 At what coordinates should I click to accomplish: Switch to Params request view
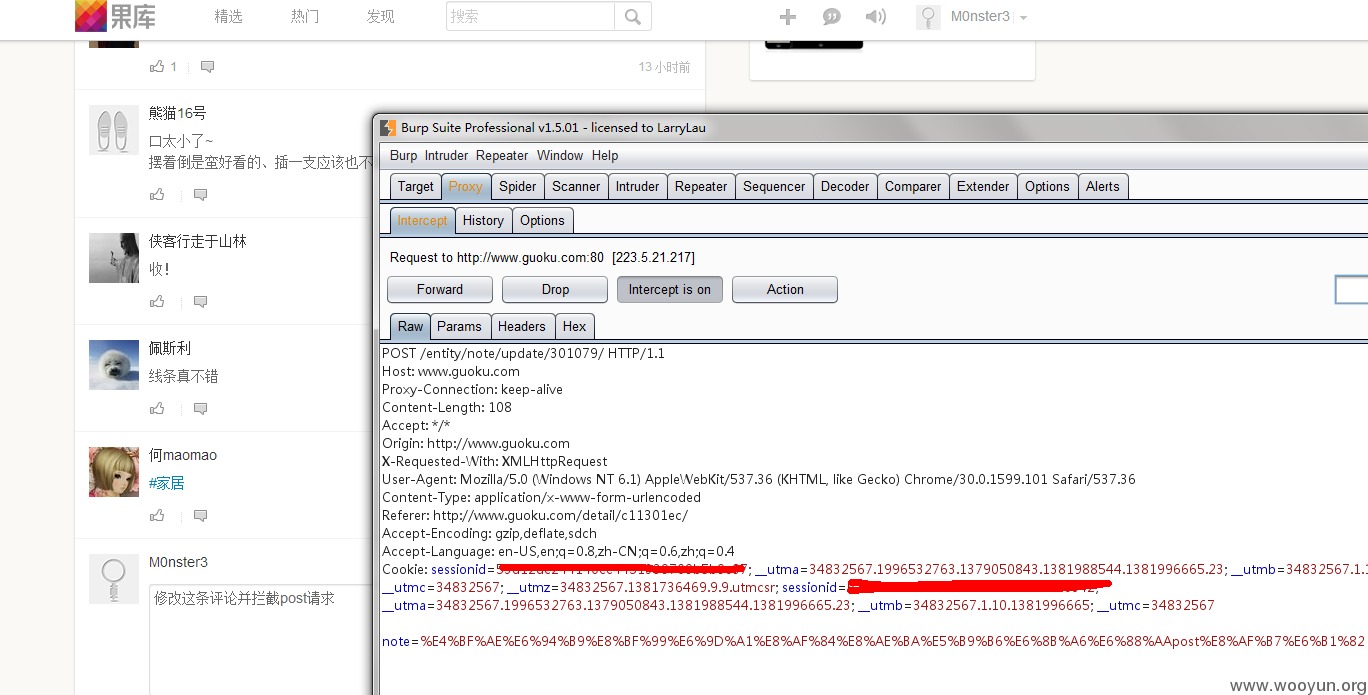click(459, 326)
